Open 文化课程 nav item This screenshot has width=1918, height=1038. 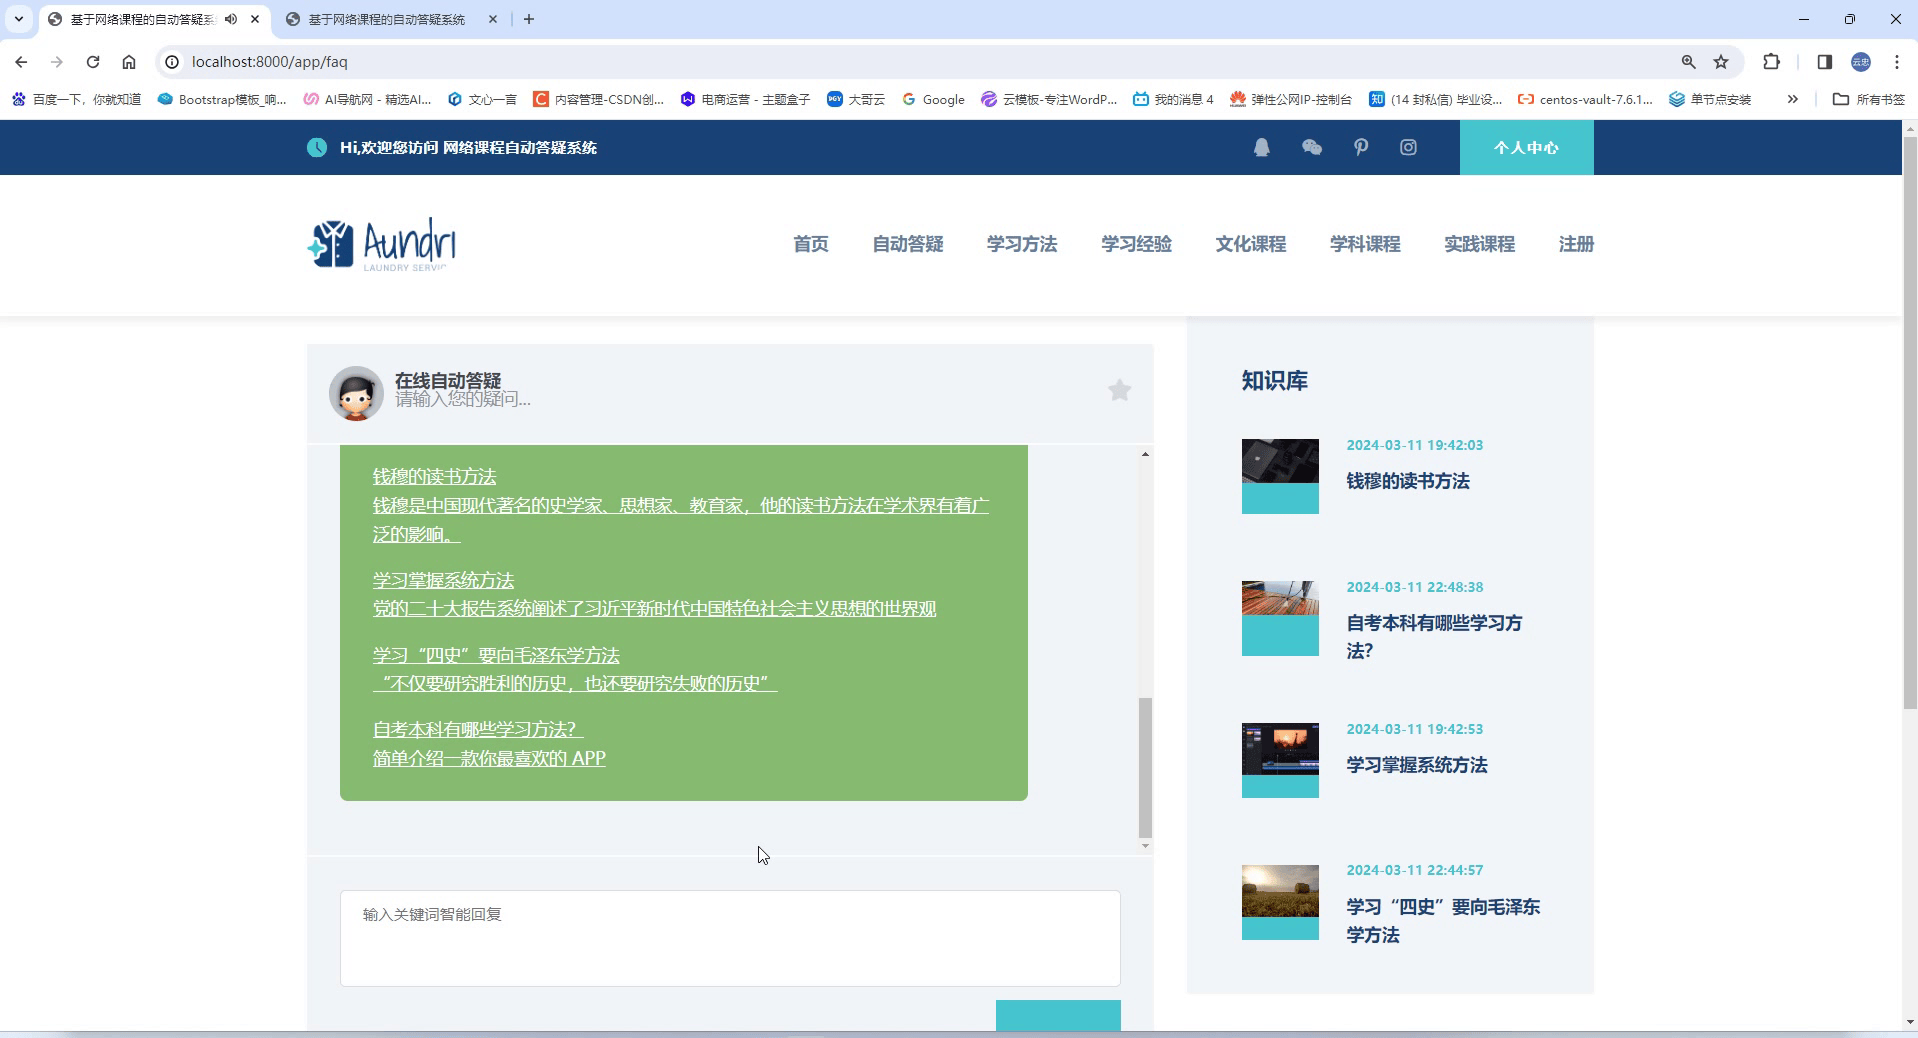pos(1251,244)
